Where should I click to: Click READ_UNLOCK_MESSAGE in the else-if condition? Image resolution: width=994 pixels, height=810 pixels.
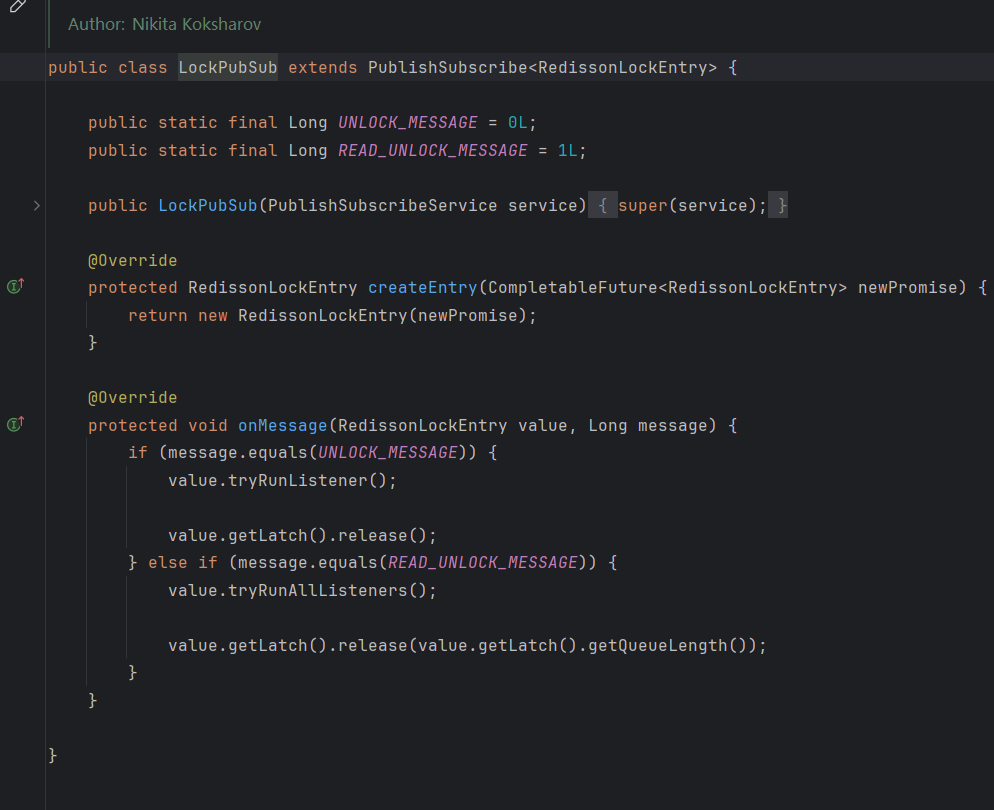point(482,563)
